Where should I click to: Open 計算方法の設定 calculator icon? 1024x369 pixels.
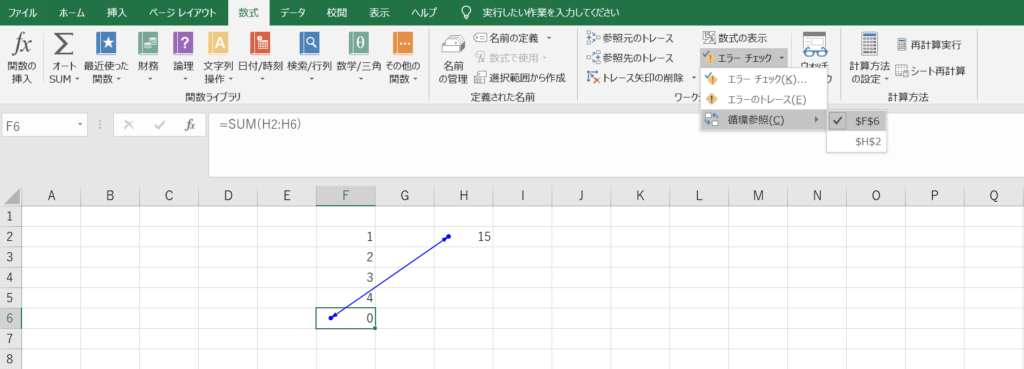(x=869, y=44)
